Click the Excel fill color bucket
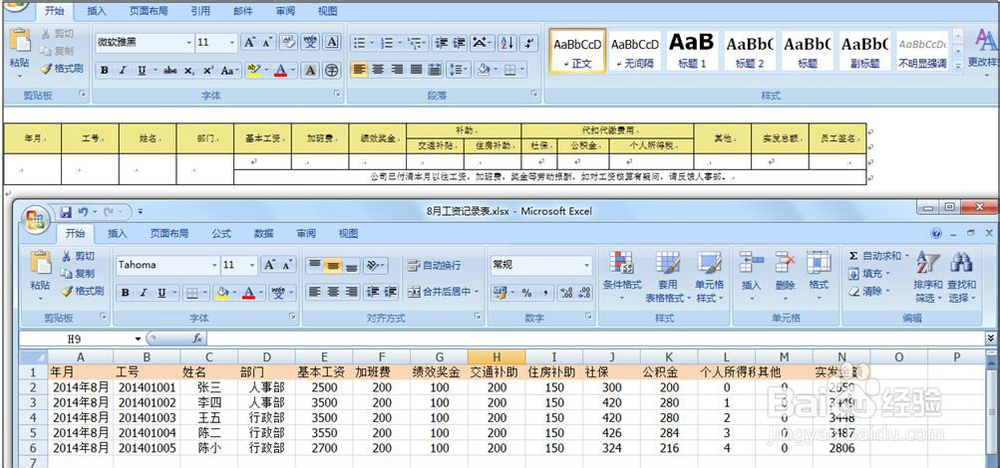This screenshot has height=468, width=1000. click(222, 293)
